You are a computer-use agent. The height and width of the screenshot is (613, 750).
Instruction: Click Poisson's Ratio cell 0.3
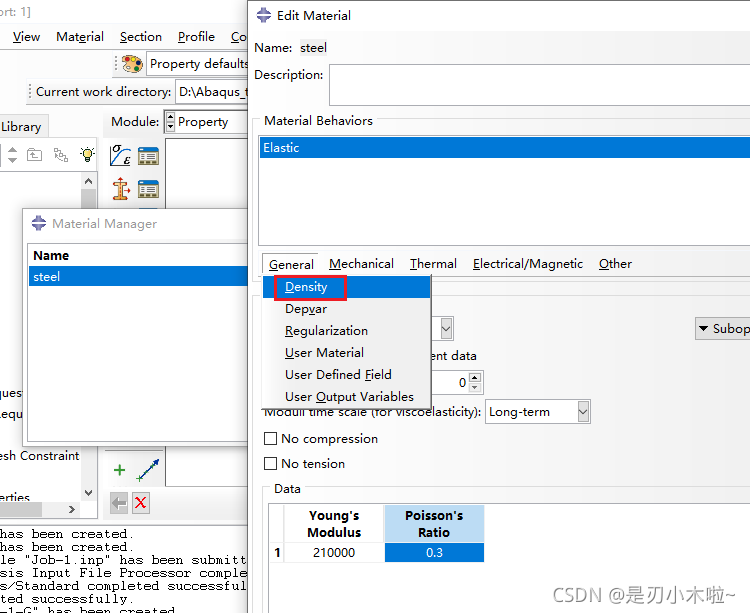coord(434,553)
